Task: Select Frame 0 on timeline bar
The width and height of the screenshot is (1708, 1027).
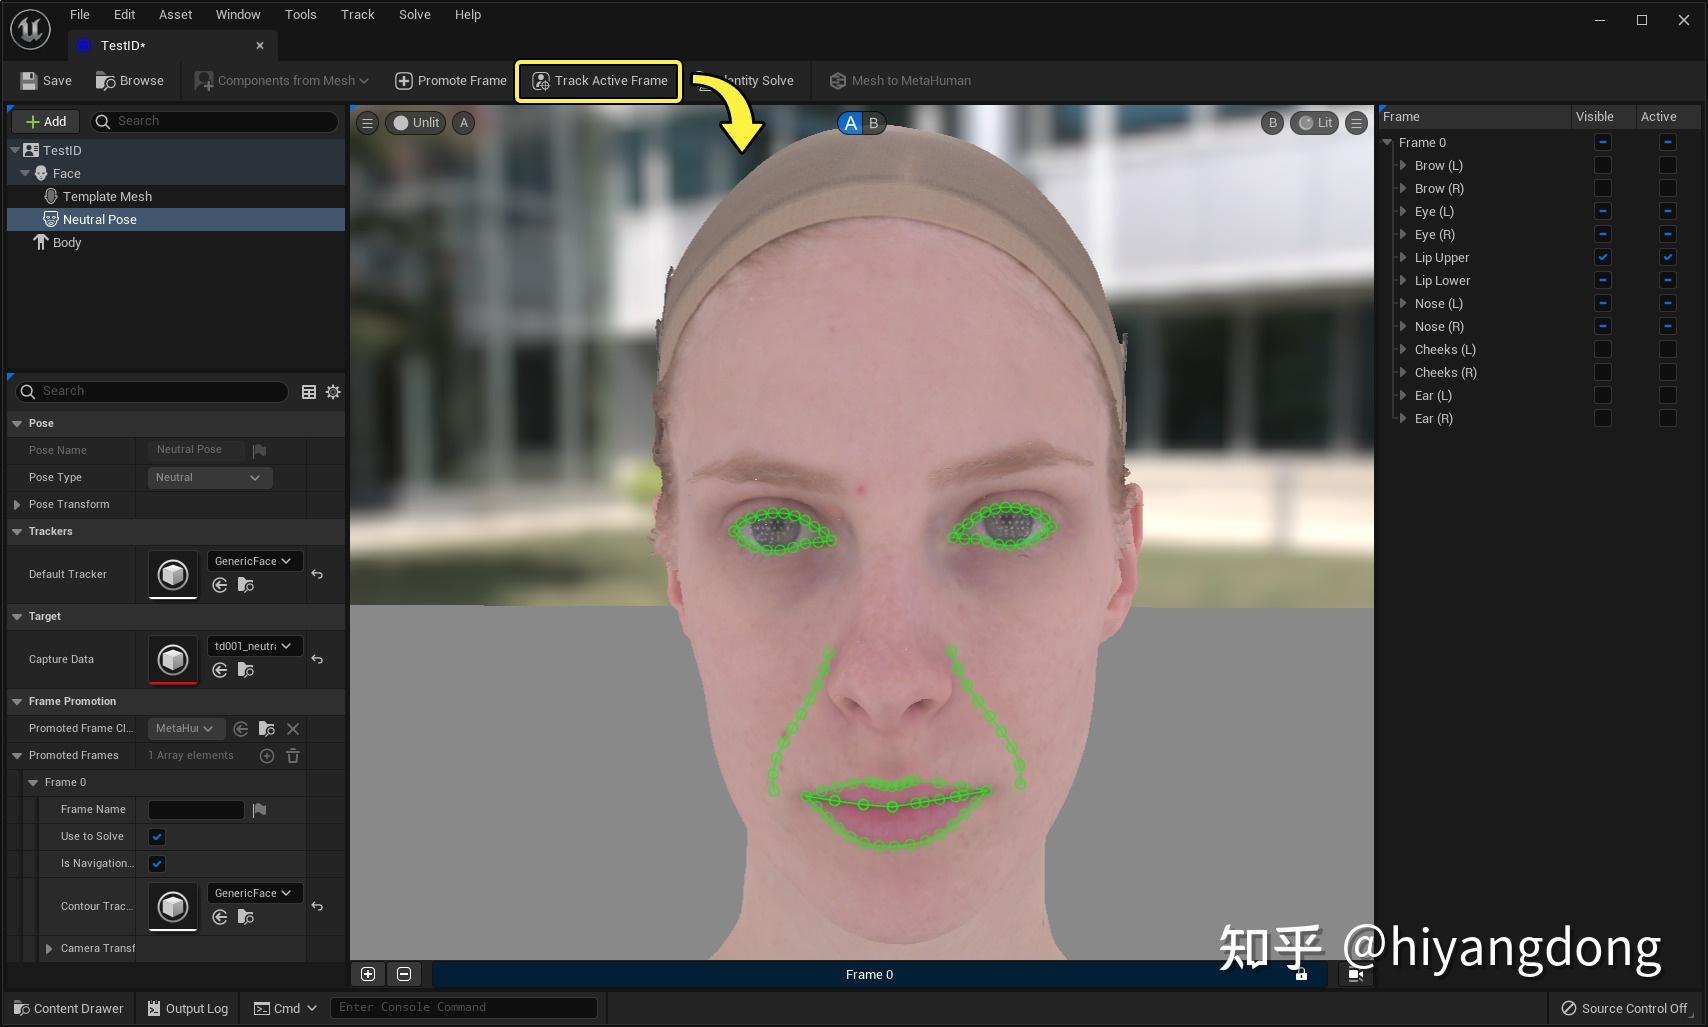Action: pos(869,974)
